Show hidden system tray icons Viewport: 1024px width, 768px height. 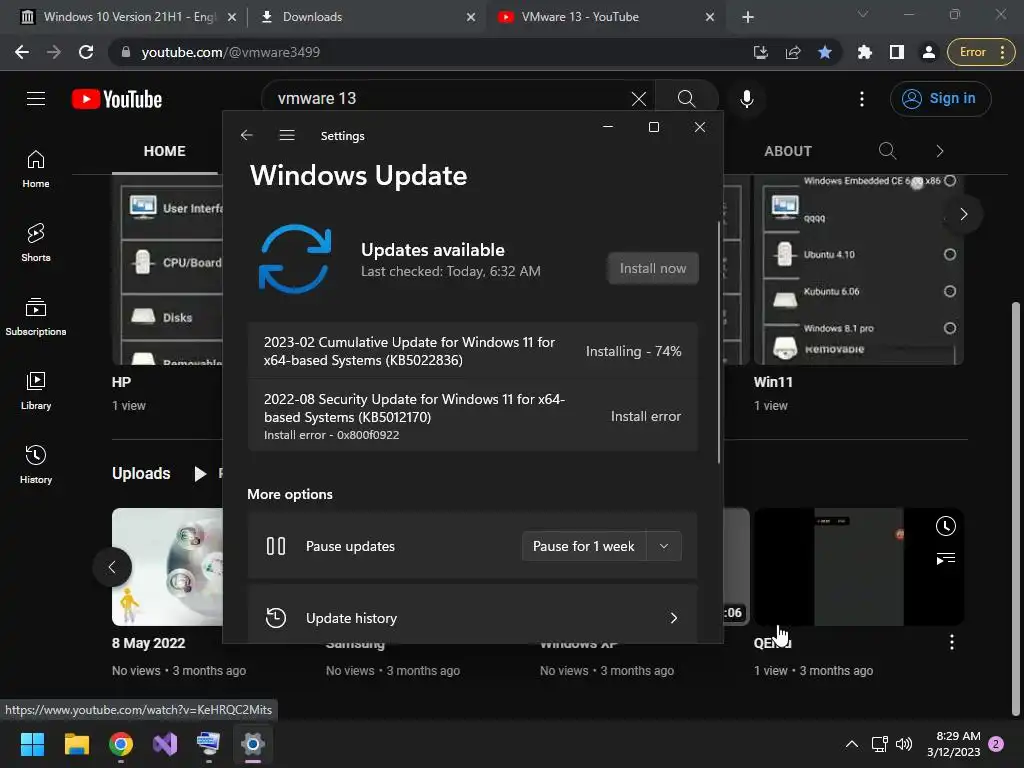click(852, 744)
